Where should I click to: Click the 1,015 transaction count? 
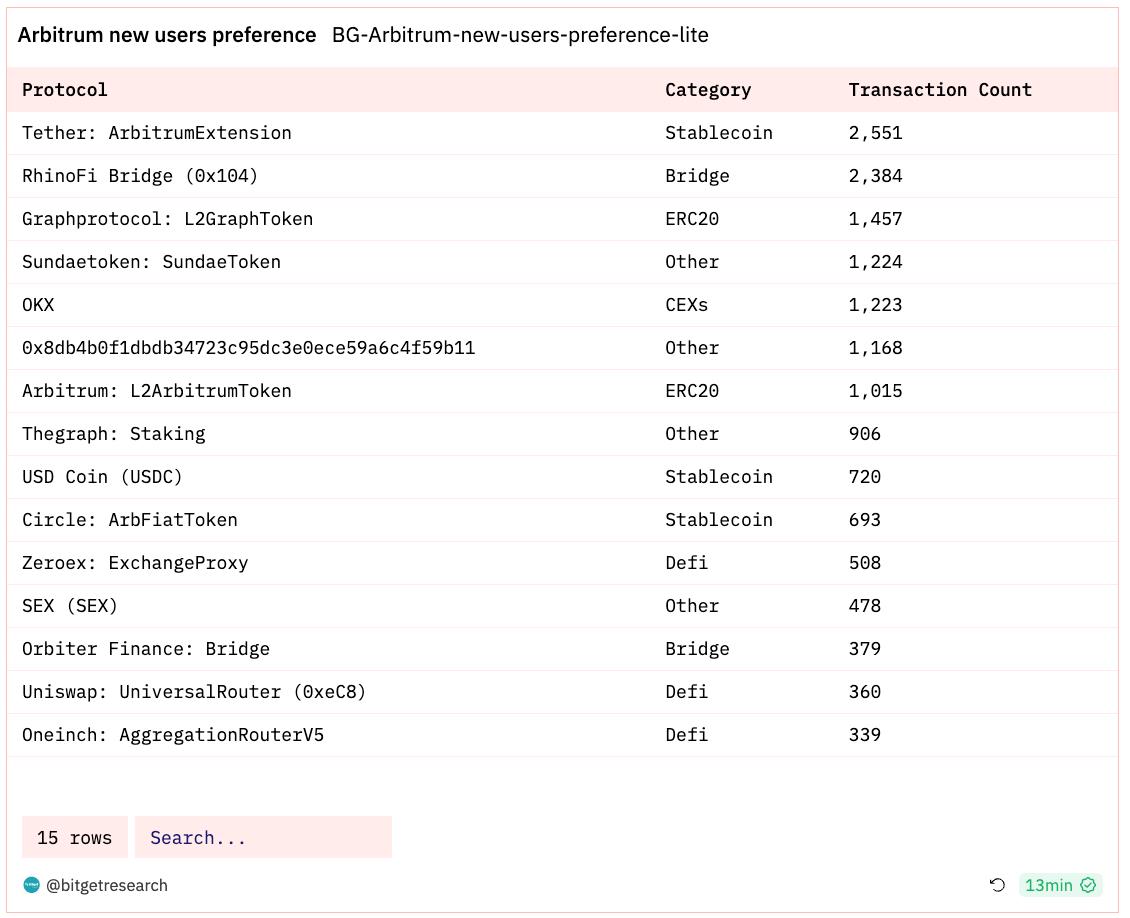(x=875, y=391)
